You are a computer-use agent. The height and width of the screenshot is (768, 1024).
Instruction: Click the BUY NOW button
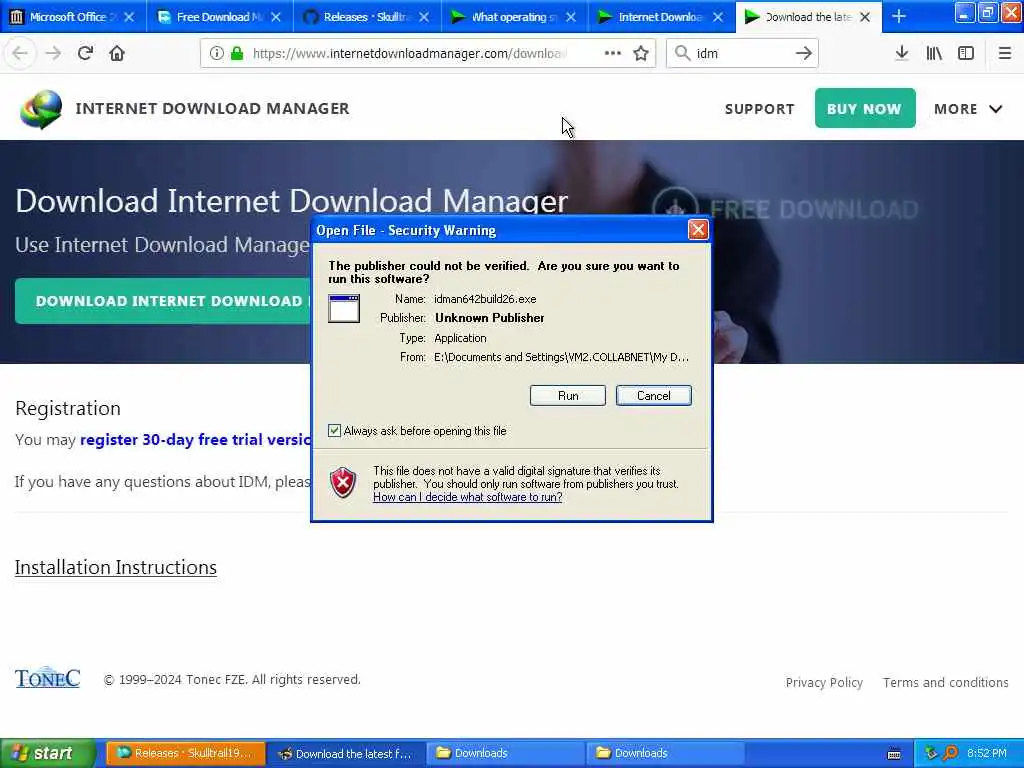click(865, 108)
